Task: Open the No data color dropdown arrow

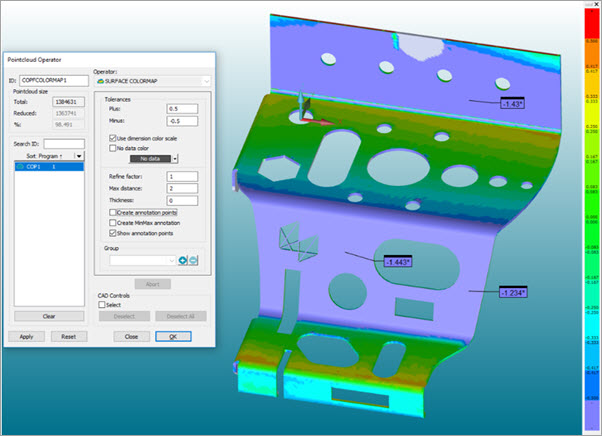Action: [x=175, y=158]
